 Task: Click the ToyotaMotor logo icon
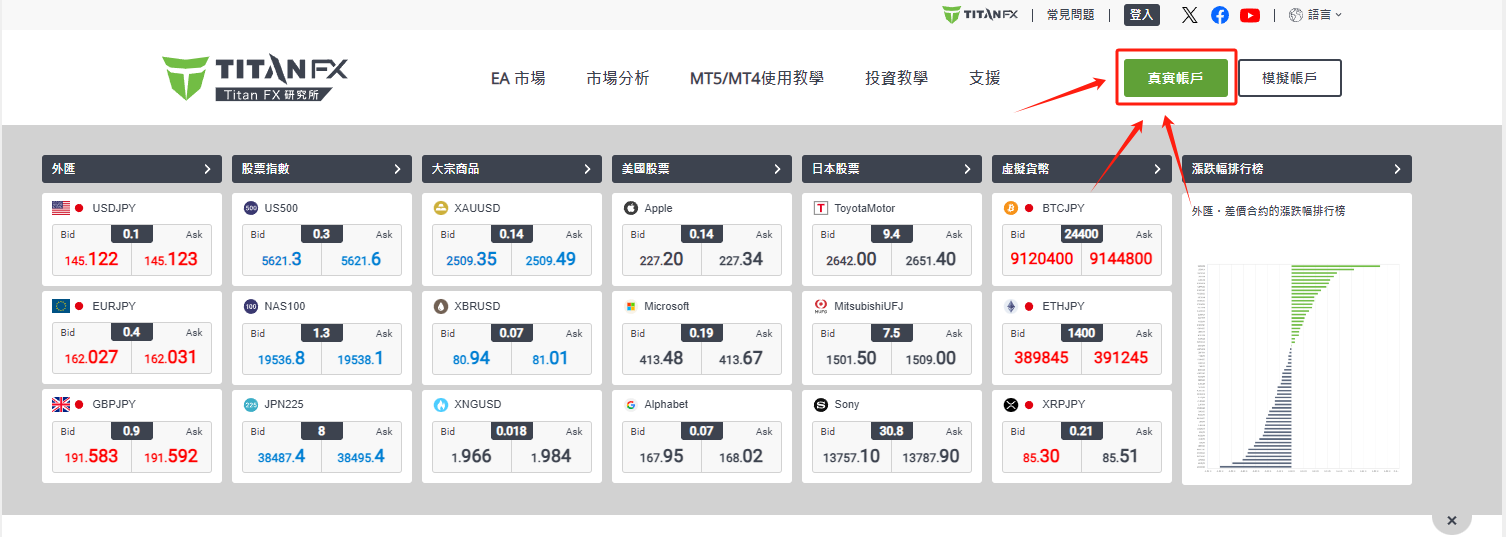821,208
